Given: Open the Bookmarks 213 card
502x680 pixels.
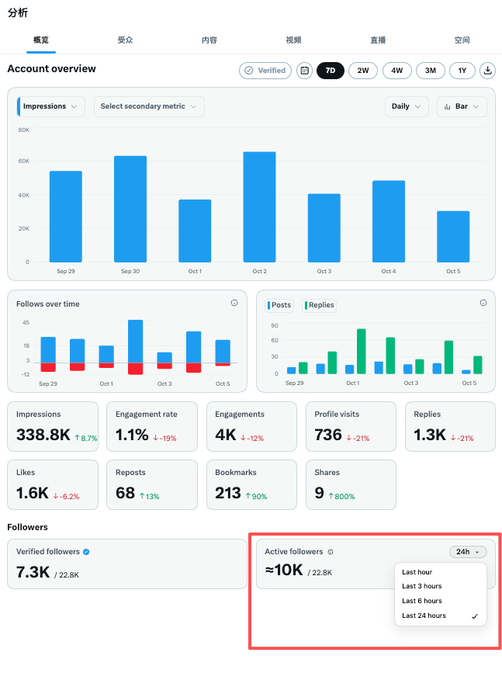Looking at the screenshot, I should [x=252, y=485].
